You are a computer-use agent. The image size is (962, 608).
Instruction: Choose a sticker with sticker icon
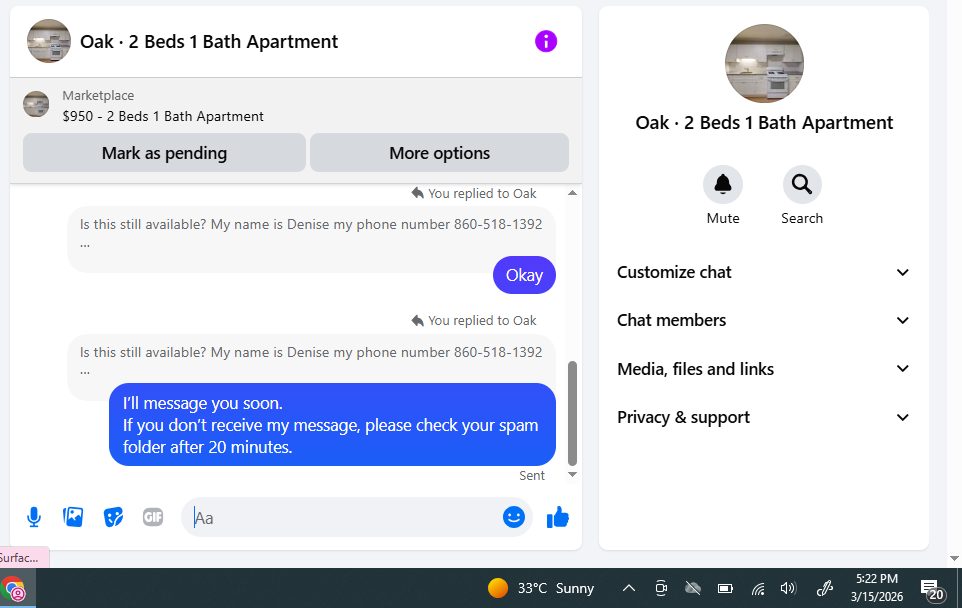coord(114,517)
